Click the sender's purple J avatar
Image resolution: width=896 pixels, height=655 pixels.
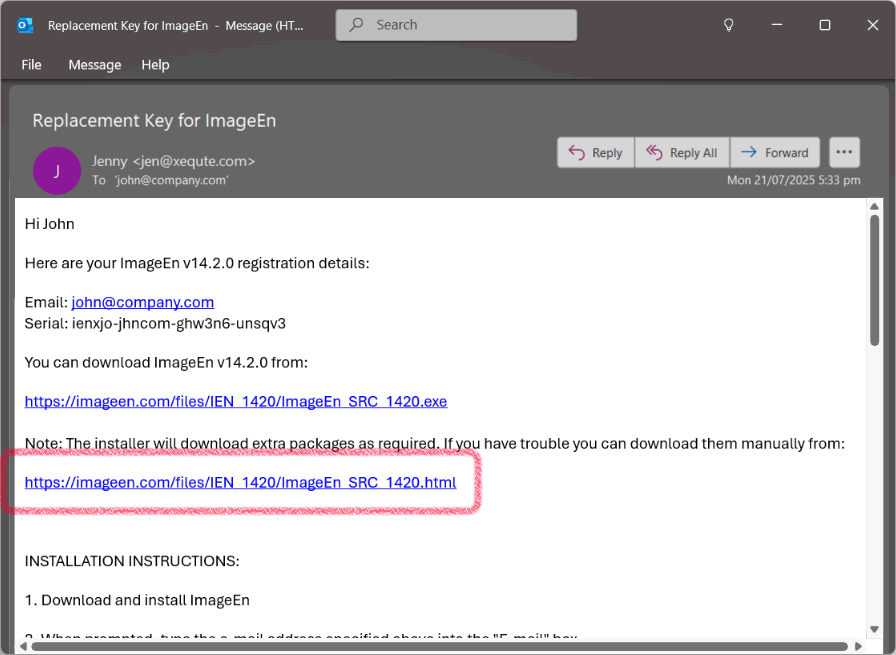click(57, 170)
